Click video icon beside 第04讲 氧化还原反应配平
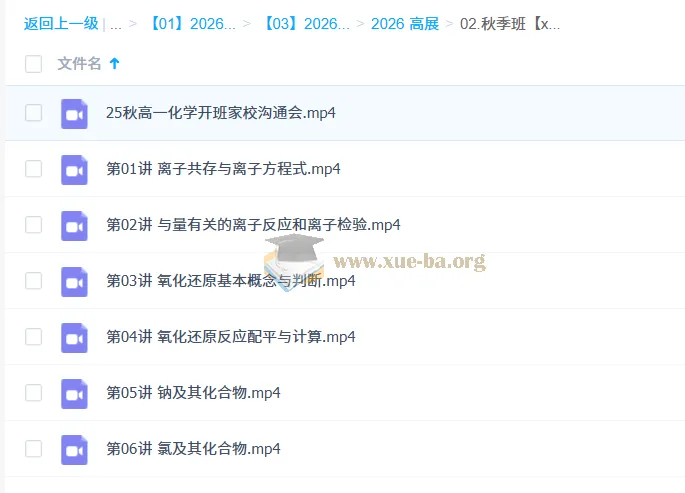The image size is (685, 493). pos(74,337)
